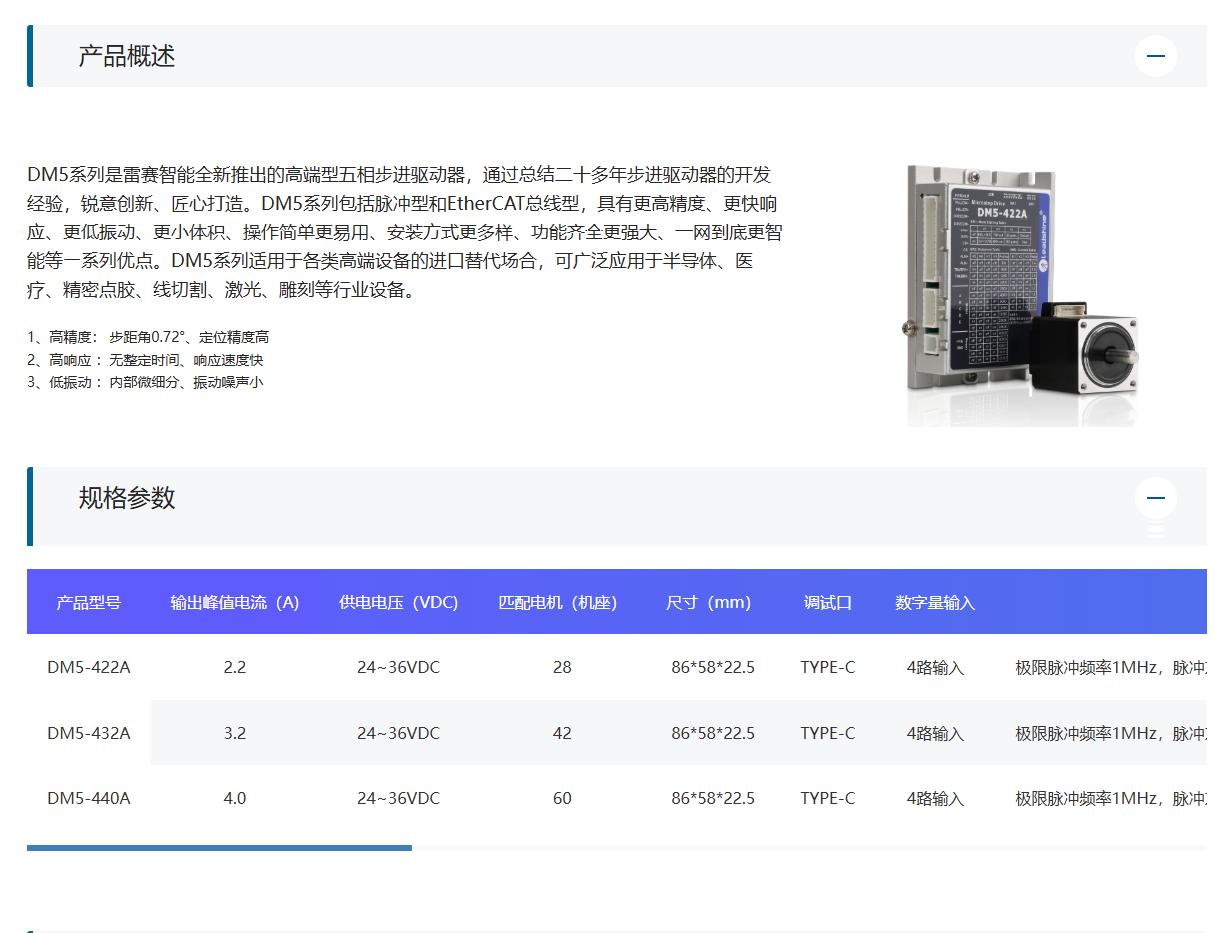Click the horizontal scrollbar below the spec table
Screen dimensions: 1227x933
pyautogui.click(x=219, y=847)
